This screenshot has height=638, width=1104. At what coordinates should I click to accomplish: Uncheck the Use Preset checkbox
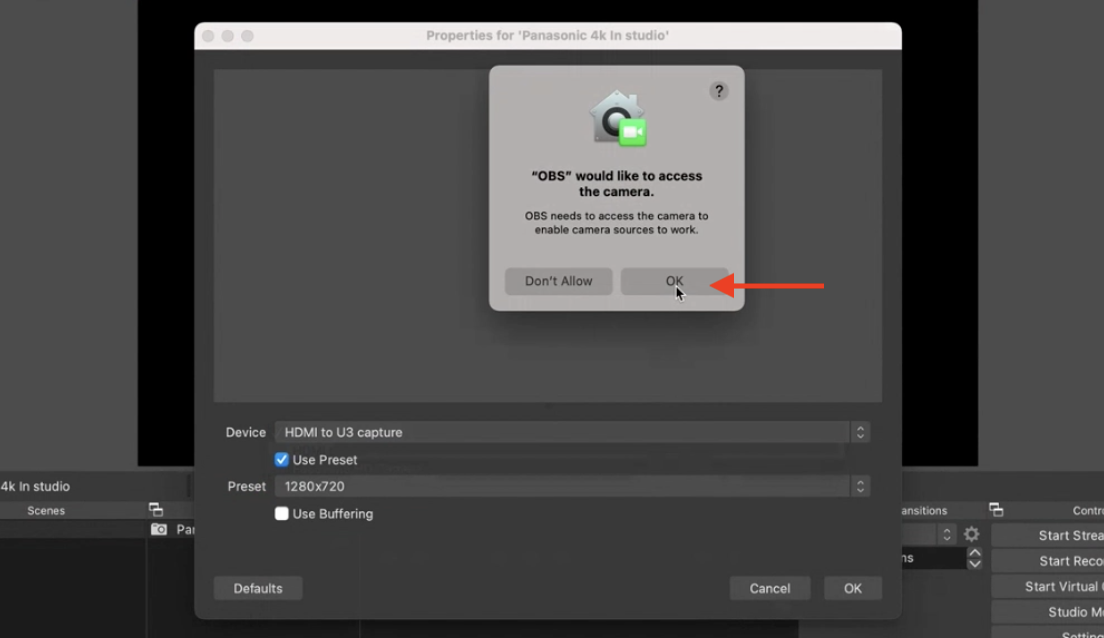click(282, 460)
